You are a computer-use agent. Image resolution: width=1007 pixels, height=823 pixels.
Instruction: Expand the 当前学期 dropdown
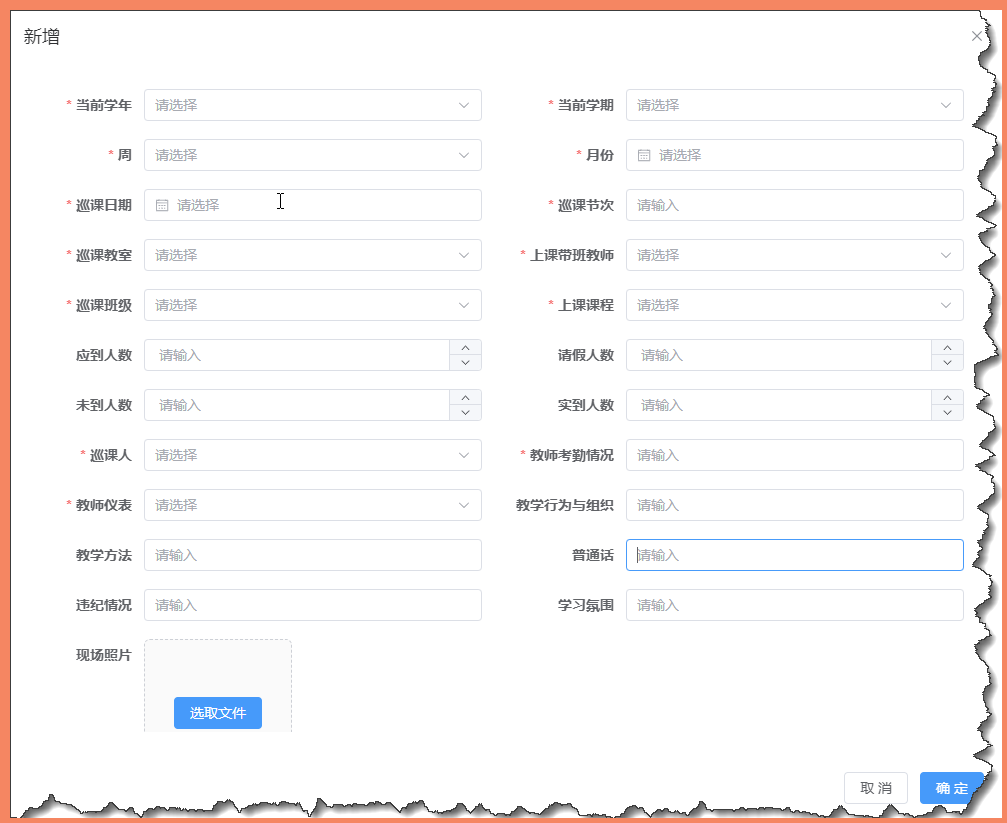794,105
